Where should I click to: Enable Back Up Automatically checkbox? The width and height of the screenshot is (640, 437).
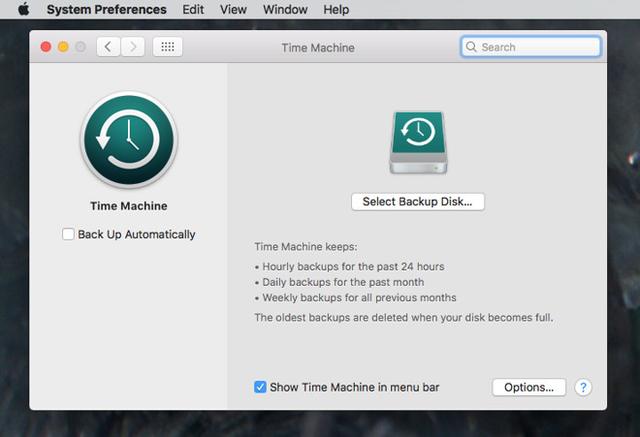point(68,235)
